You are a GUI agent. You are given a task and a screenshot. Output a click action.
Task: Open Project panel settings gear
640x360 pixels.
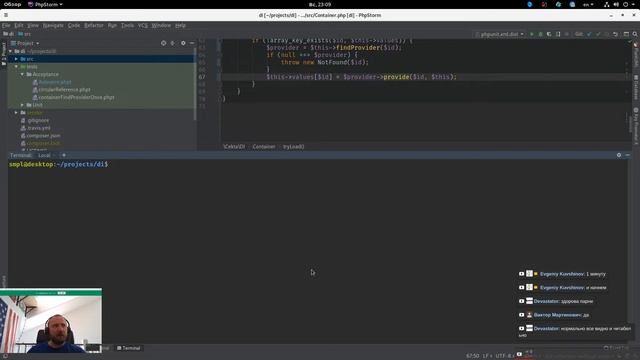183,43
